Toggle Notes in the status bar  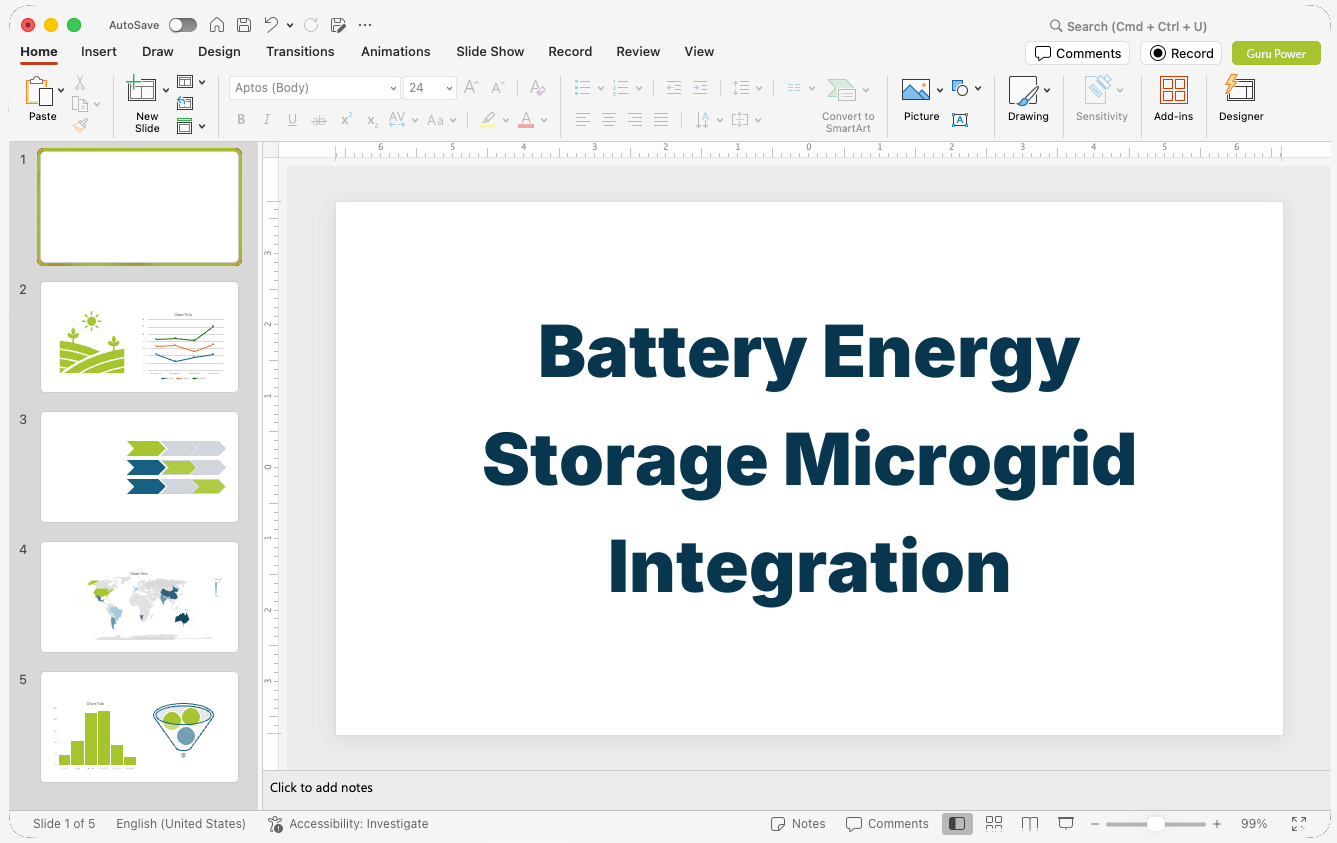pos(798,824)
